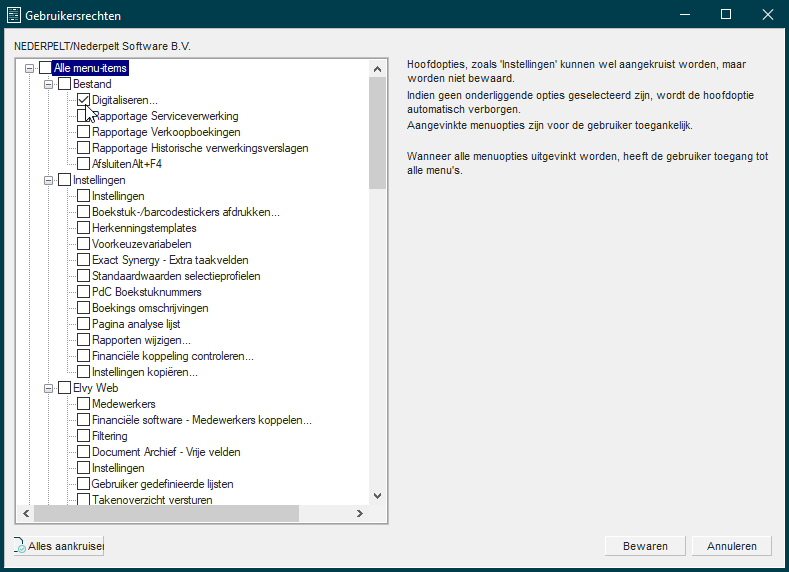This screenshot has width=789, height=572.
Task: Click the Bewaren button
Action: coord(645,546)
